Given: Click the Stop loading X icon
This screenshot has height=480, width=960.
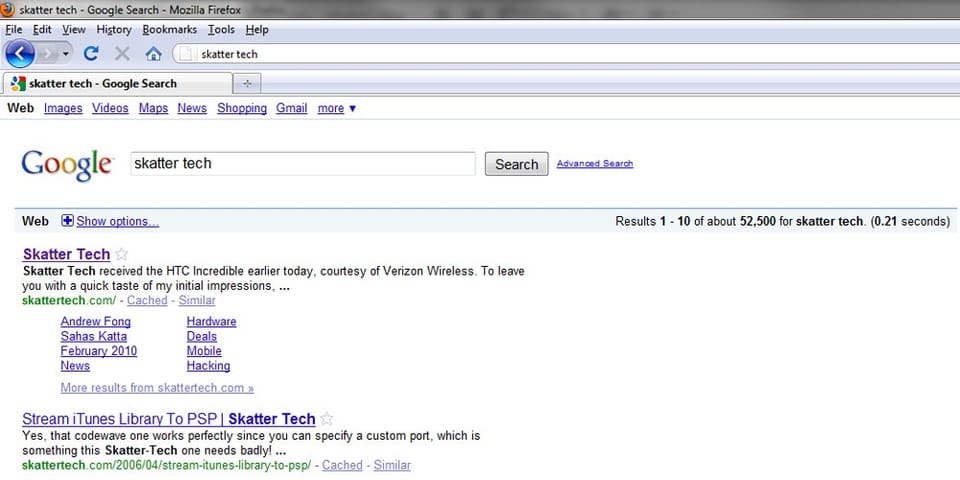Looking at the screenshot, I should click(122, 54).
